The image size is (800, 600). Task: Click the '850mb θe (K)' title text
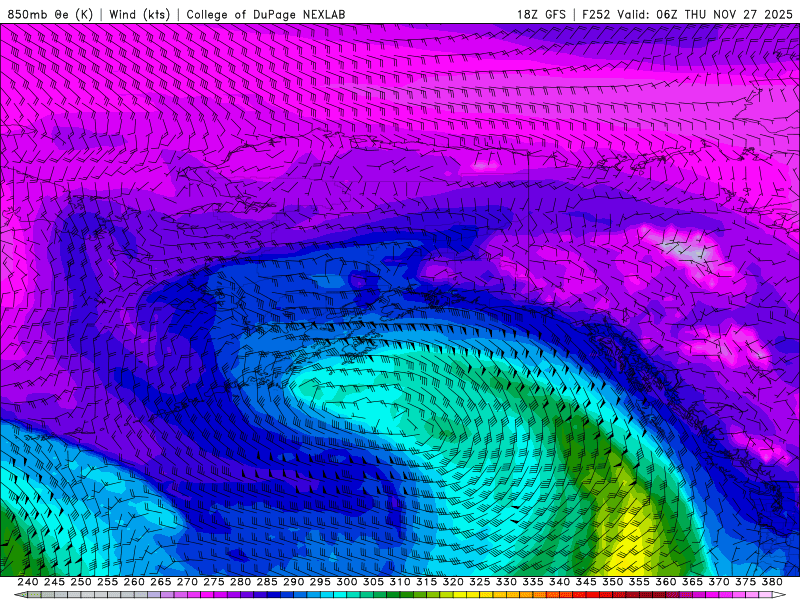point(50,14)
